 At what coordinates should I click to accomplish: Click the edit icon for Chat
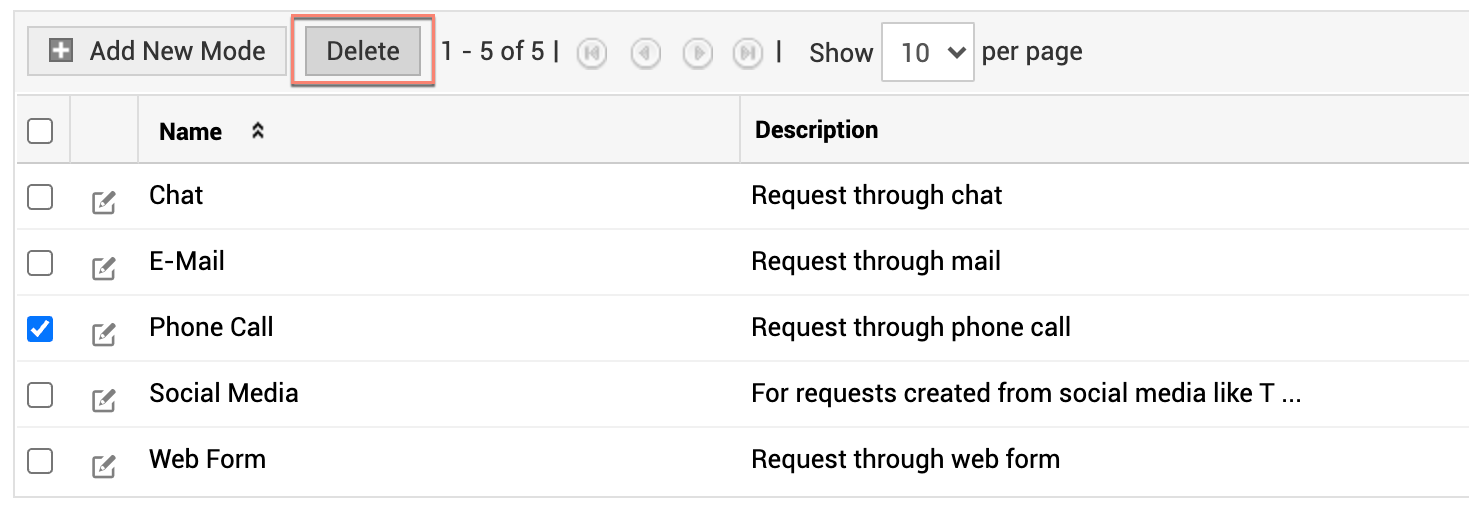(x=103, y=202)
